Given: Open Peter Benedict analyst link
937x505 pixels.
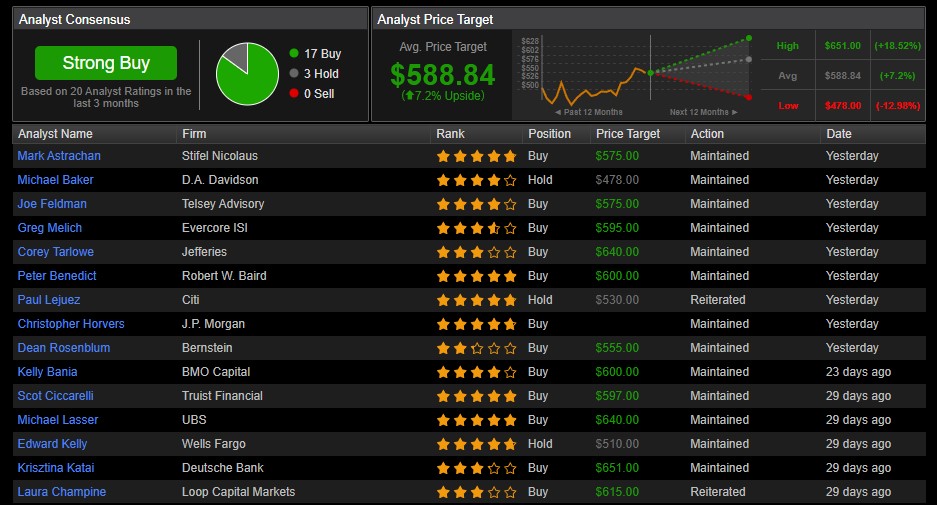Looking at the screenshot, I should (57, 276).
